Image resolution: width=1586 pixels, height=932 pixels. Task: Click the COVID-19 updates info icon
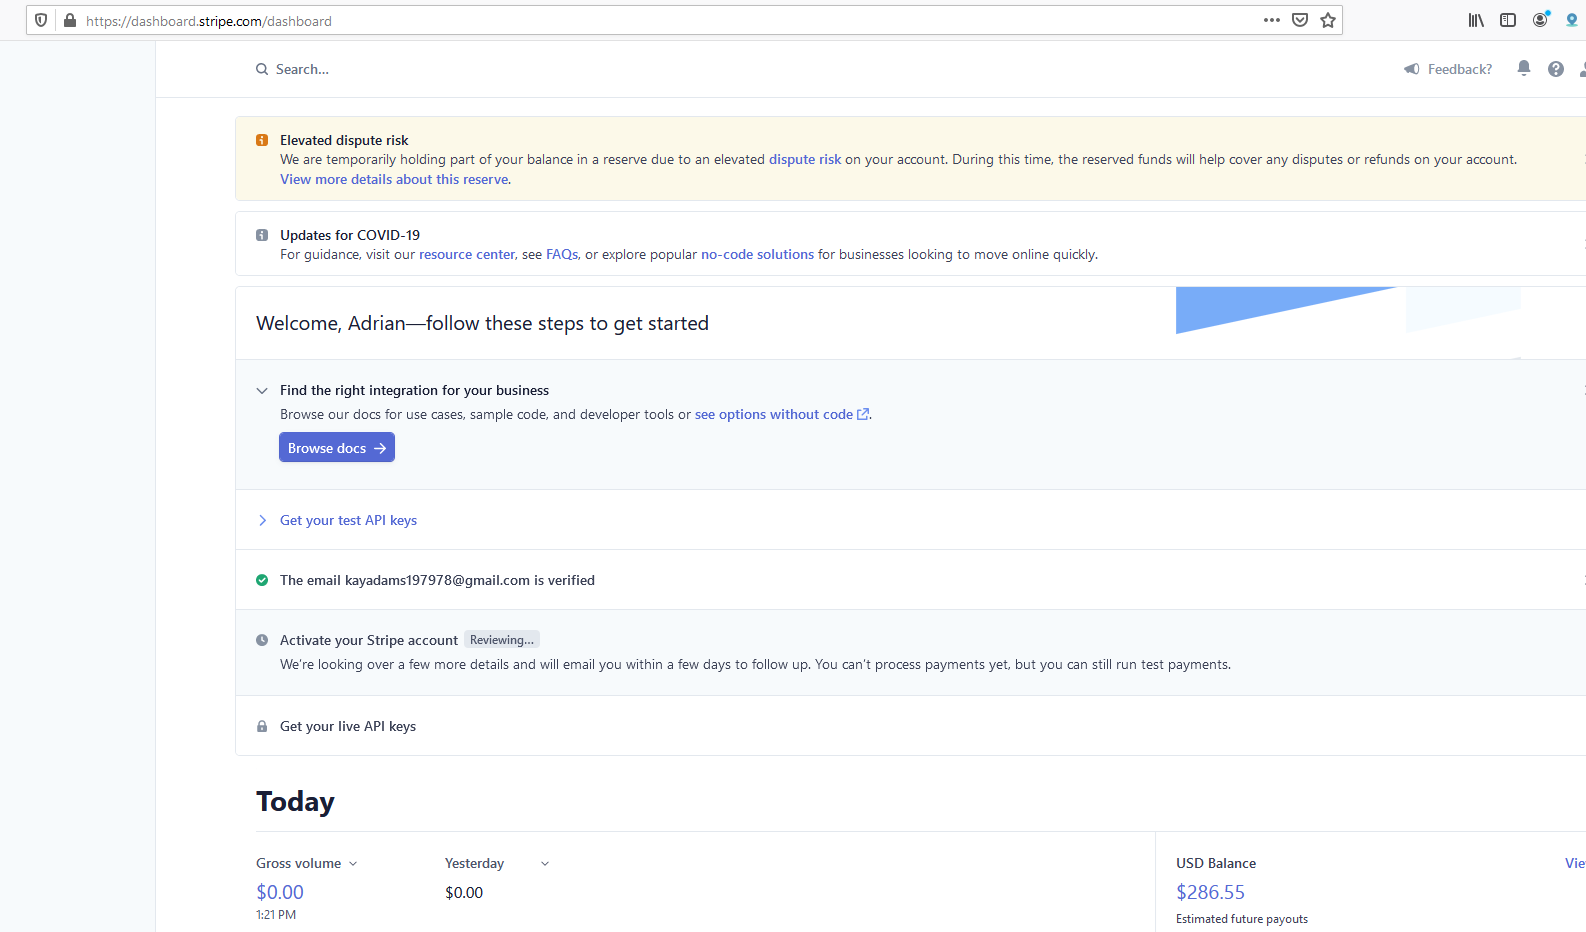pyautogui.click(x=262, y=235)
